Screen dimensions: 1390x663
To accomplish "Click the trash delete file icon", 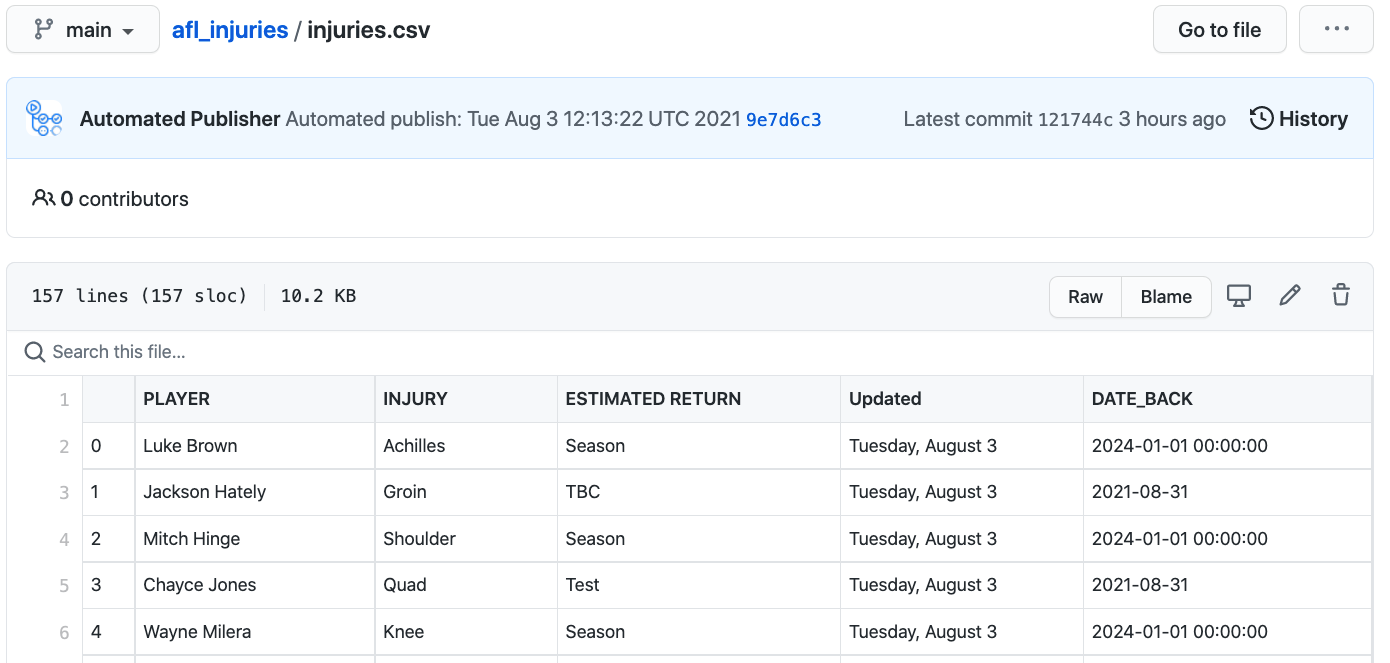I will 1341,296.
